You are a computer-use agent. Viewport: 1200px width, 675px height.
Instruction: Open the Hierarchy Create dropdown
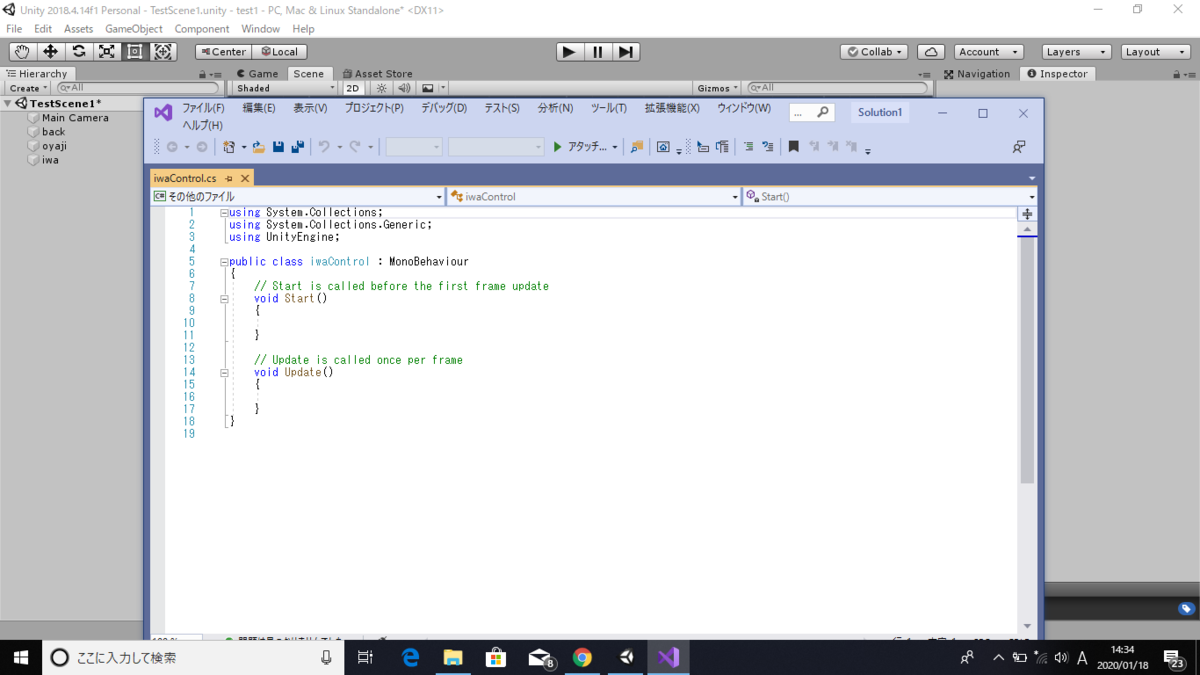(28, 88)
